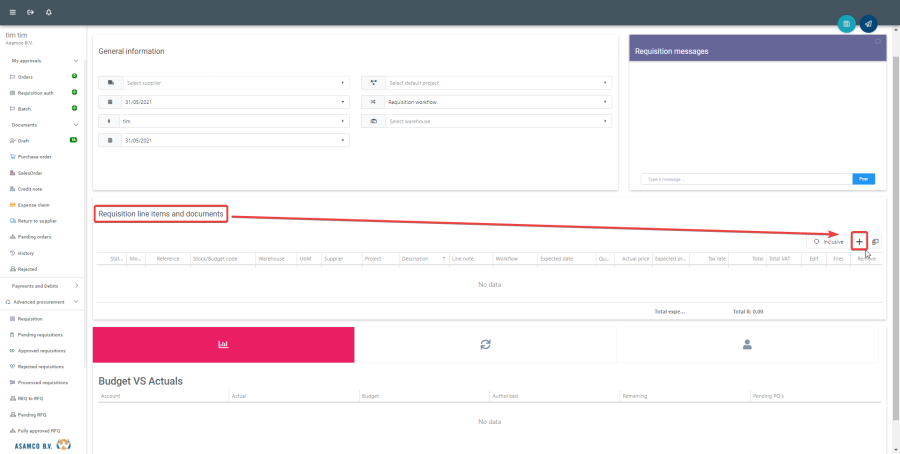Viewport: 900px width, 454px height.
Task: Expand the Payments and Debits section
Action: point(76,286)
